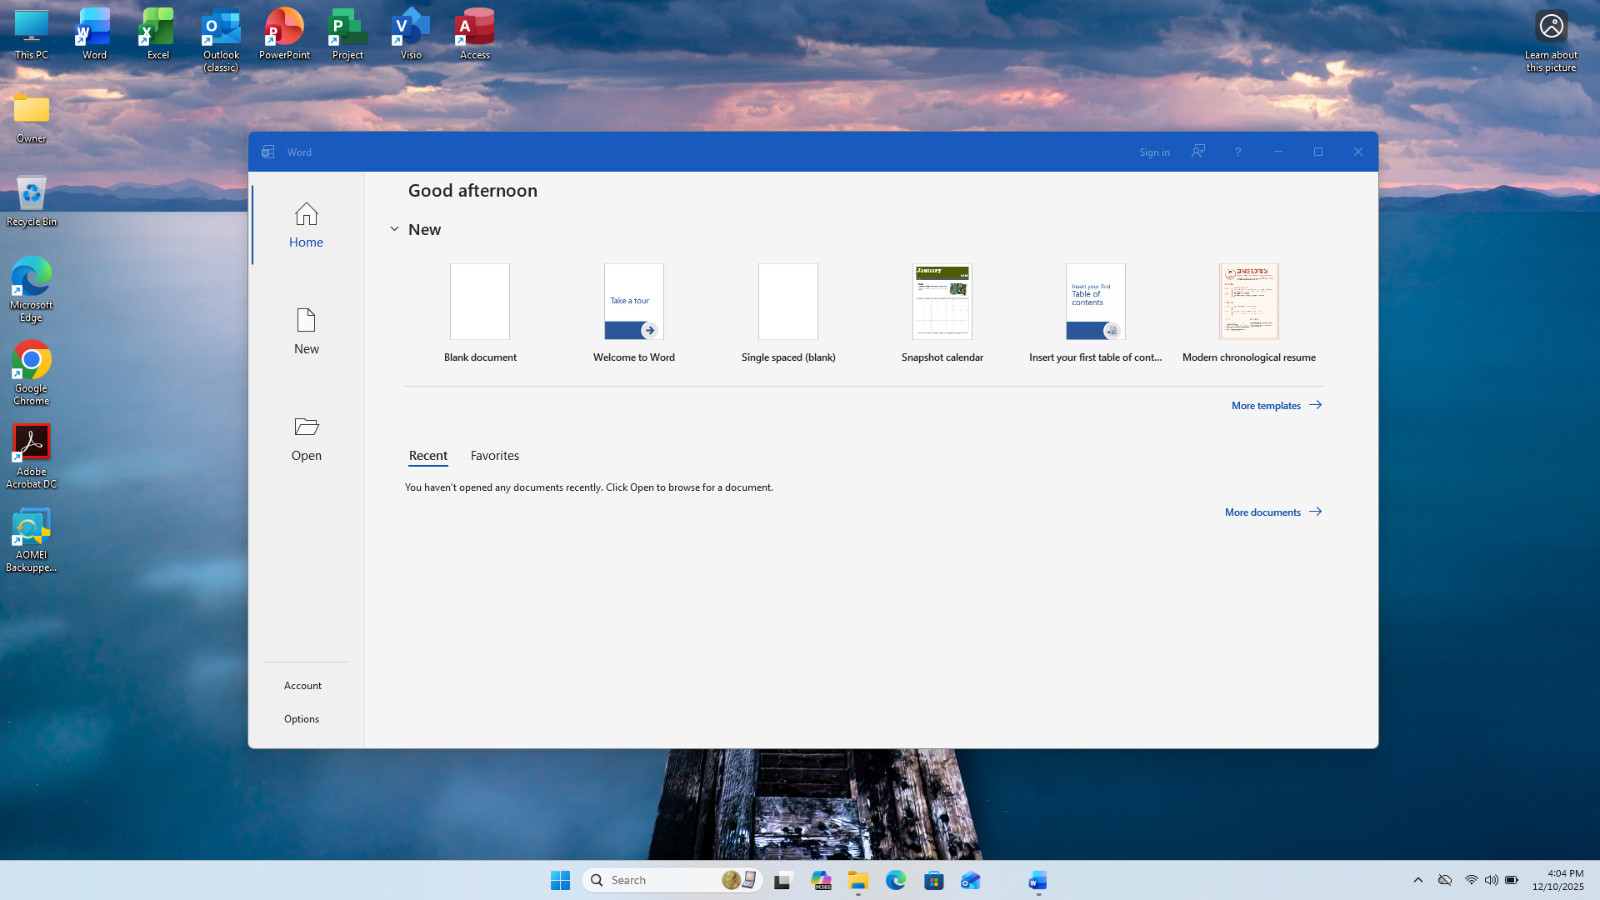Select New in the Word sidebar
The width and height of the screenshot is (1600, 900).
pyautogui.click(x=306, y=332)
